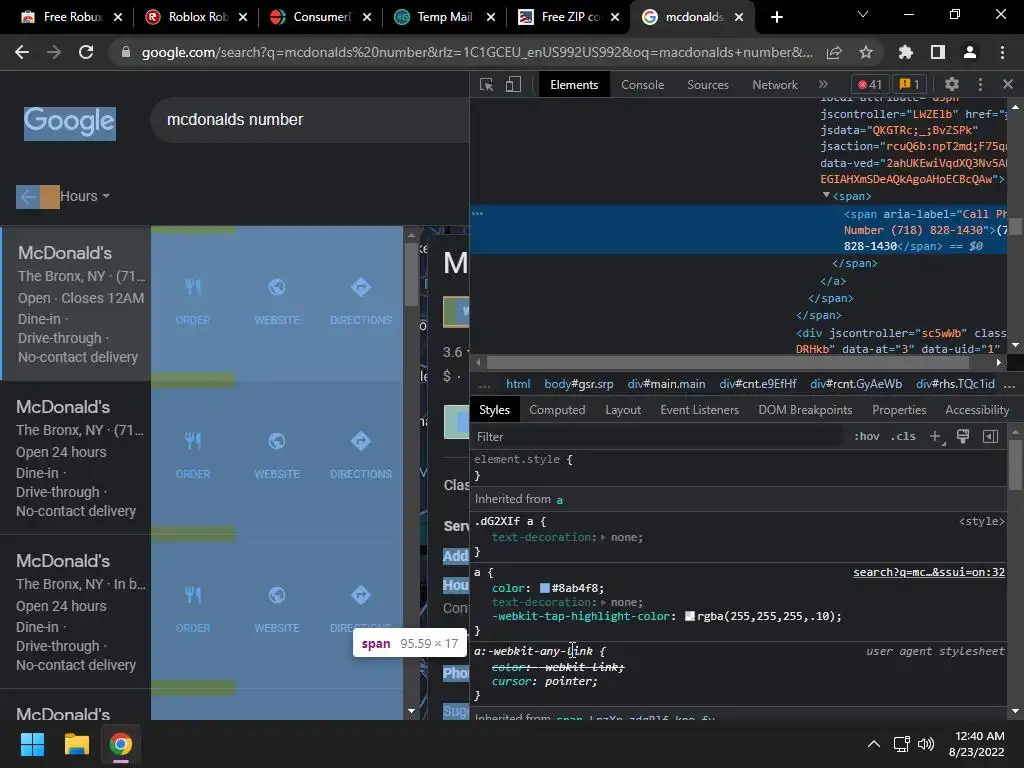Open File Explorer from the taskbar
Viewport: 1024px width, 768px height.
pyautogui.click(x=76, y=744)
